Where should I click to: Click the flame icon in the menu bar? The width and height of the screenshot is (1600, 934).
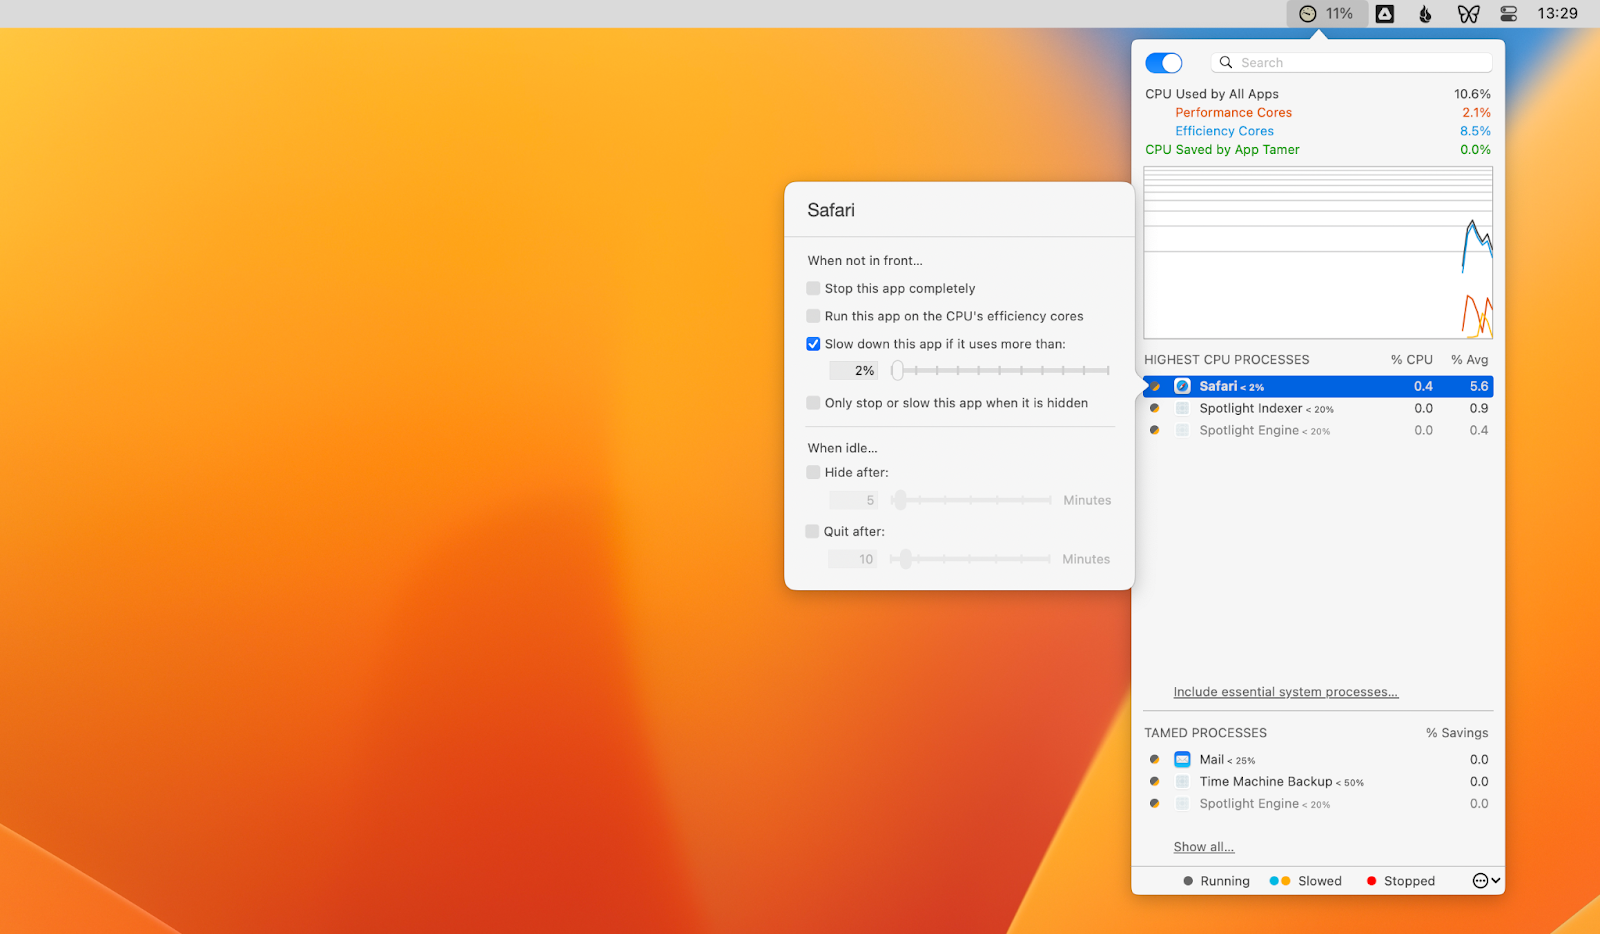(x=1425, y=14)
